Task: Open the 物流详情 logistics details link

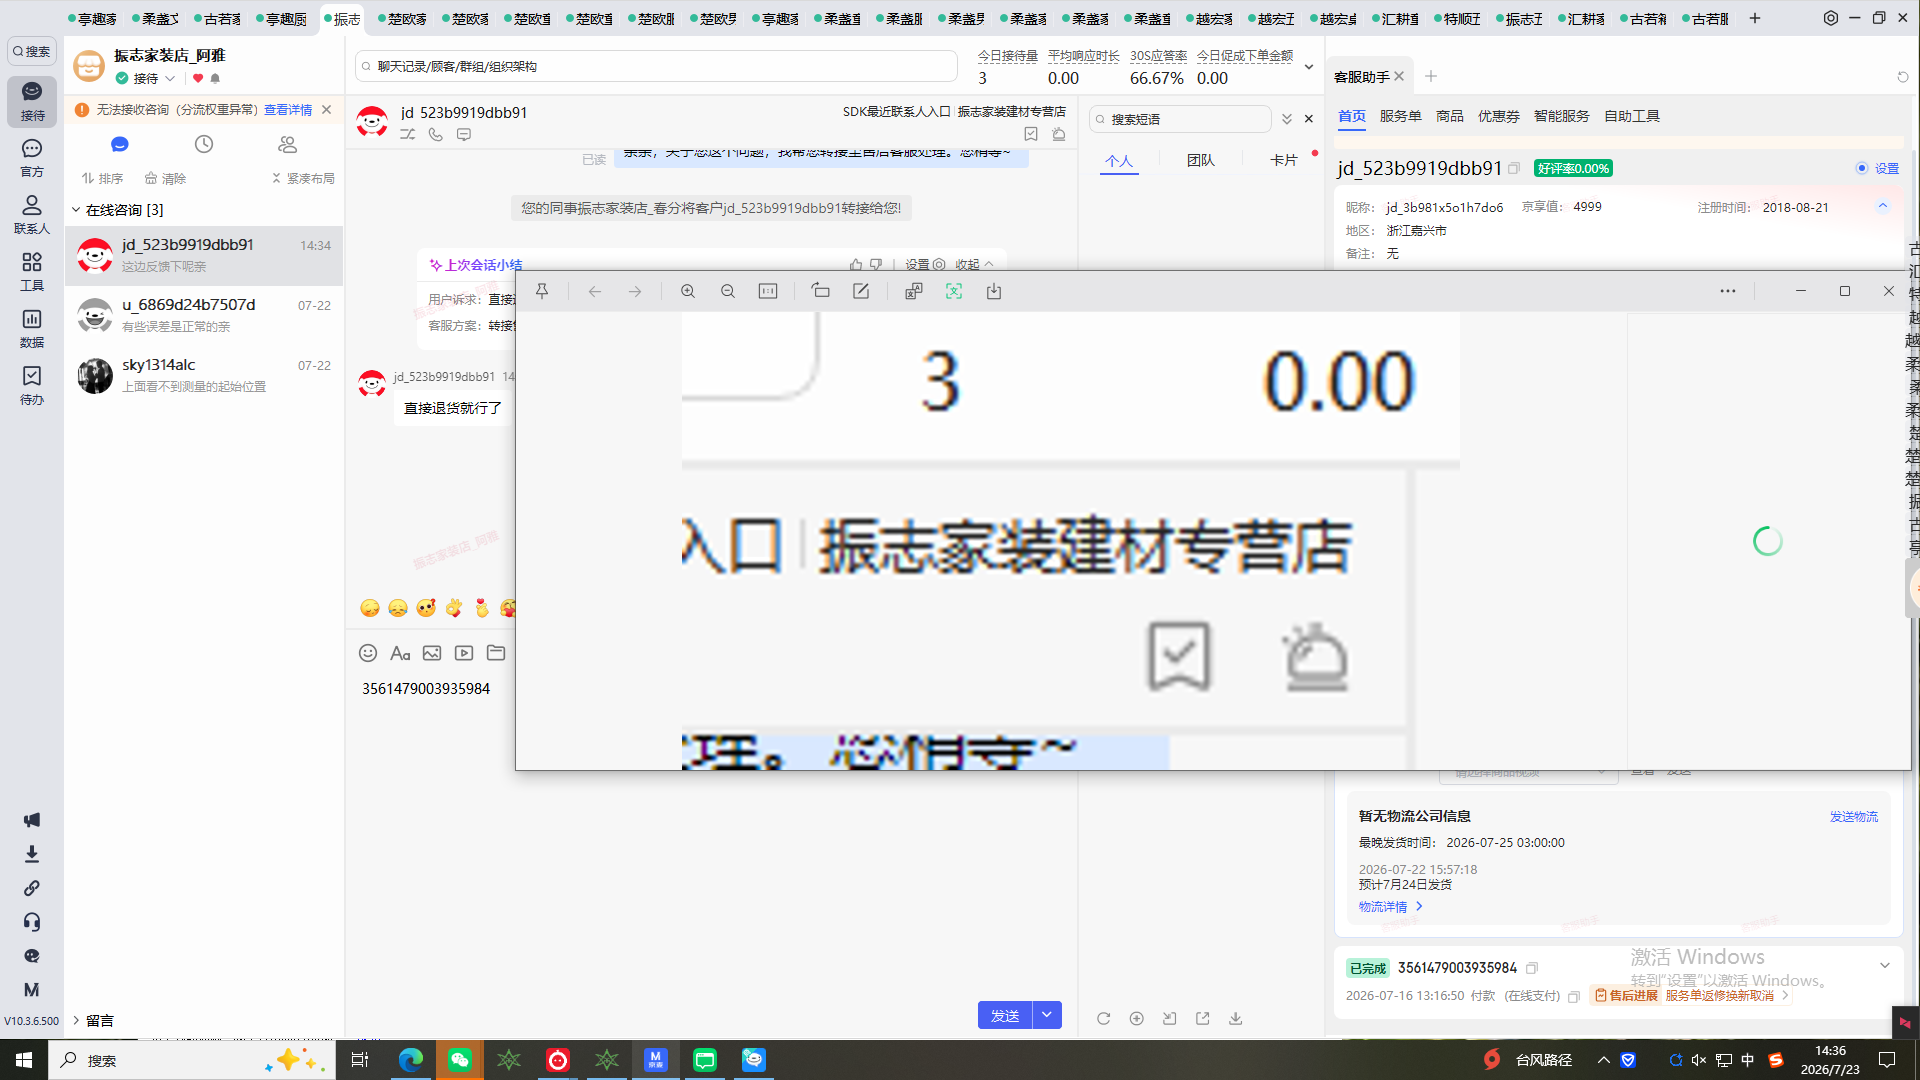Action: [1390, 907]
